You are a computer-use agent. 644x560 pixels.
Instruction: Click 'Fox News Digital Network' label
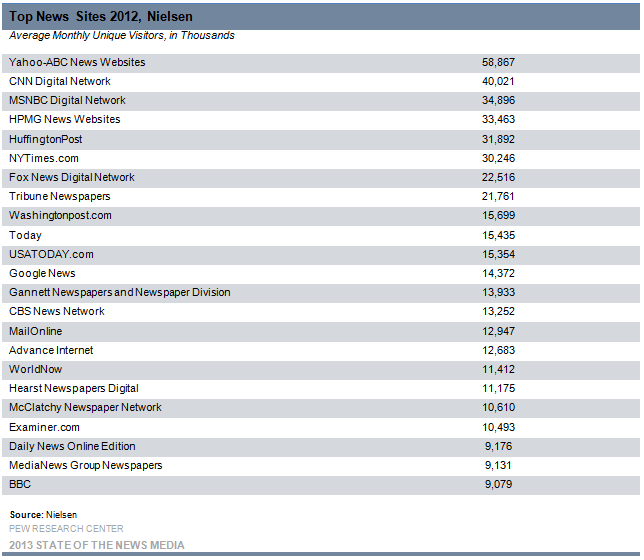point(72,177)
